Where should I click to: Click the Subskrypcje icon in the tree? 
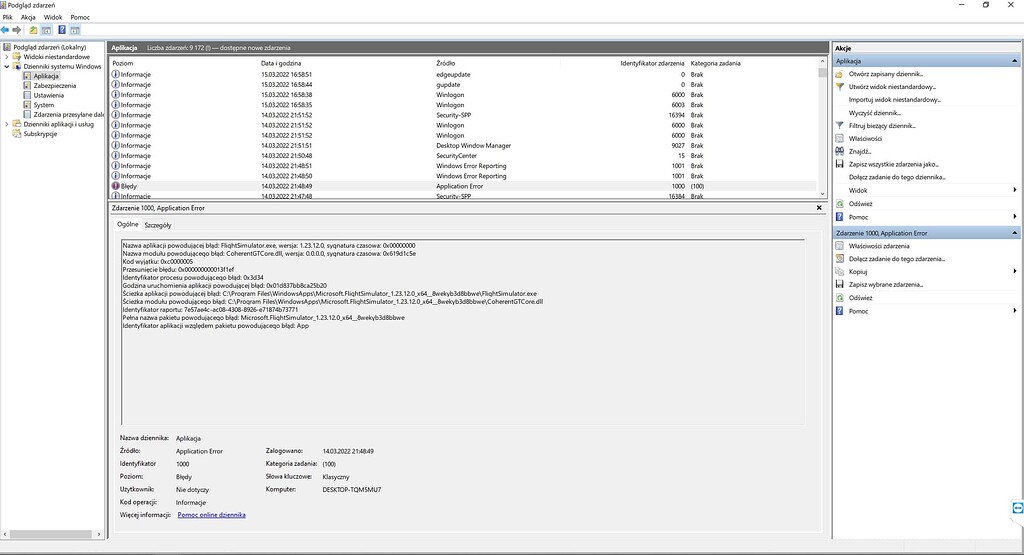pyautogui.click(x=17, y=134)
